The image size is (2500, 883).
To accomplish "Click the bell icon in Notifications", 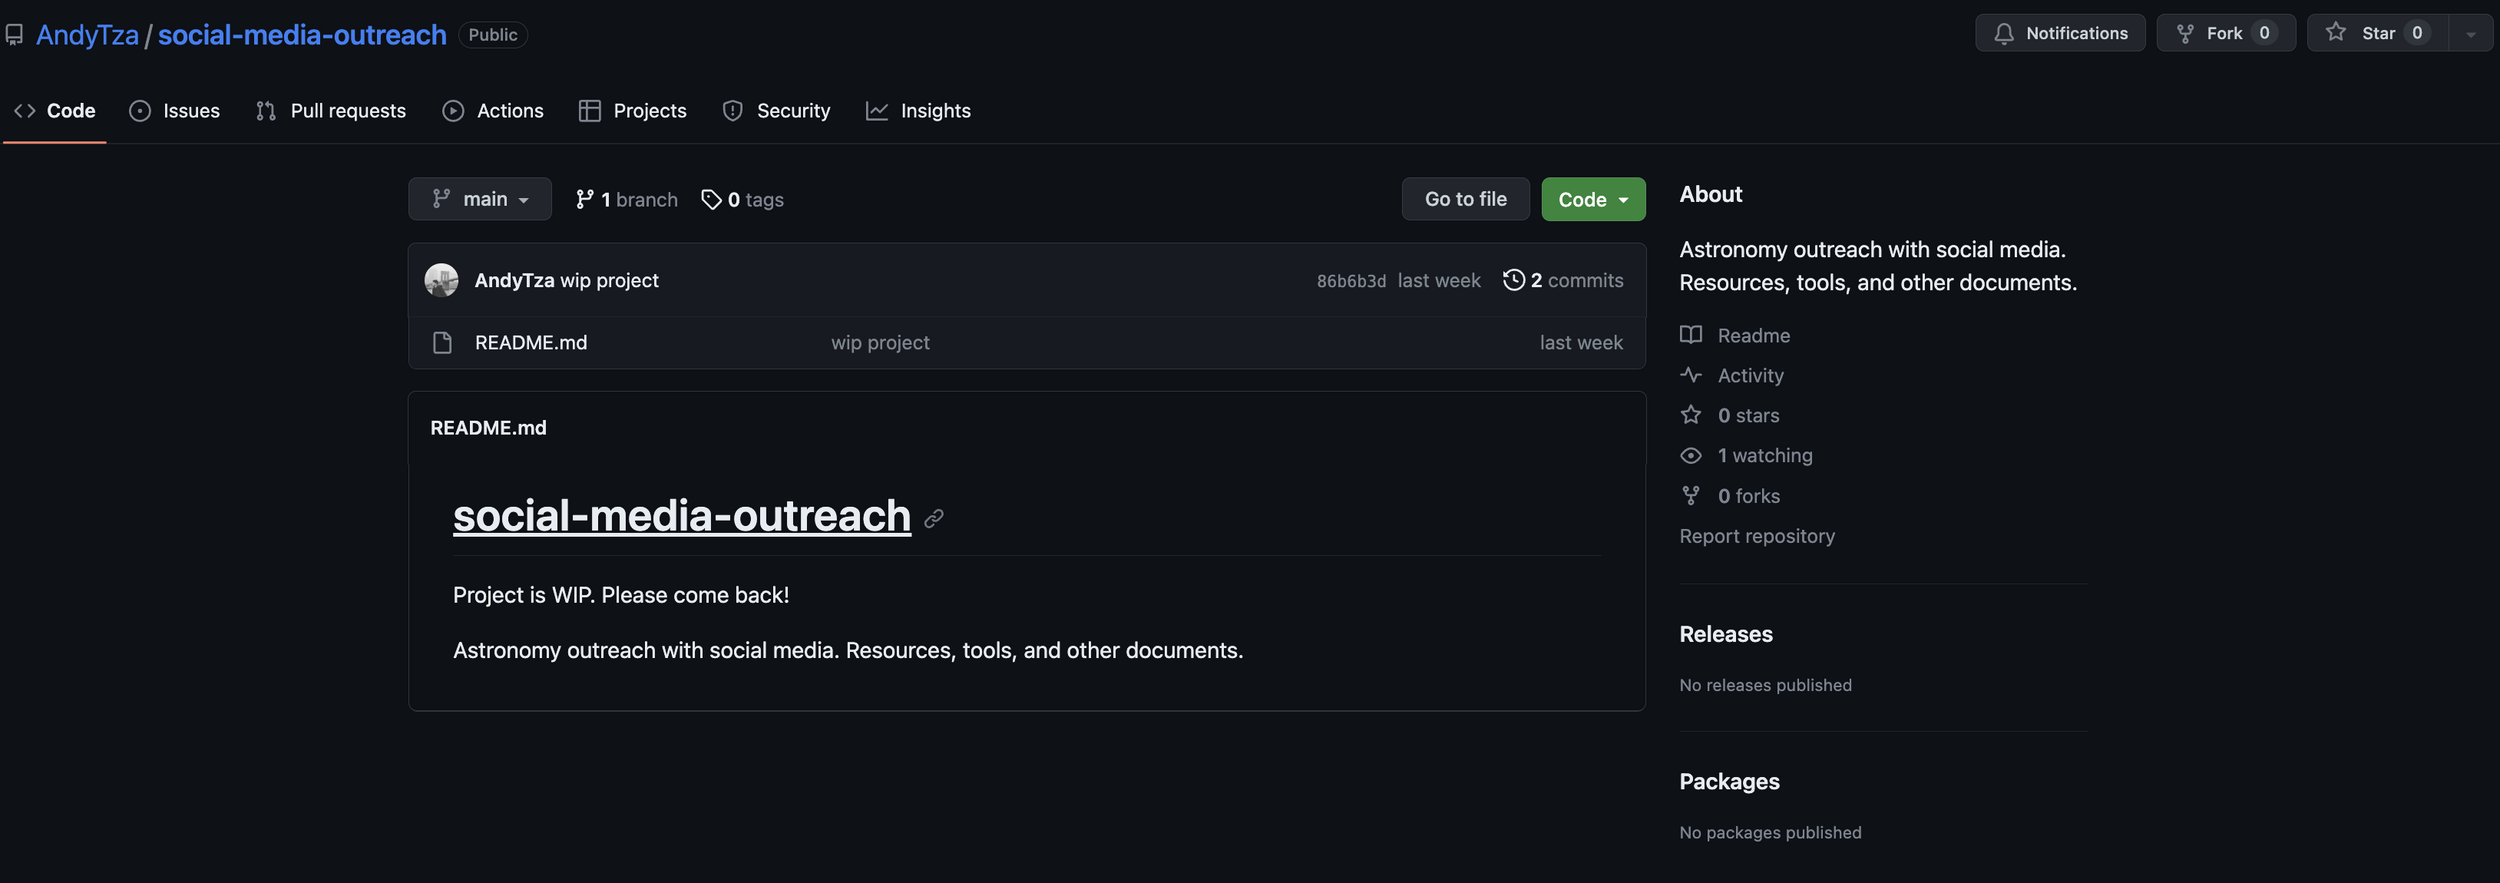I will pos(2004,33).
